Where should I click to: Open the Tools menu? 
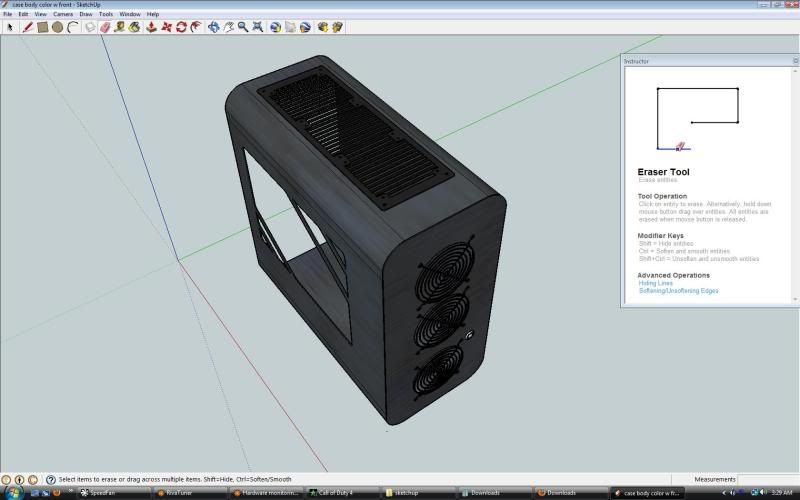[106, 14]
